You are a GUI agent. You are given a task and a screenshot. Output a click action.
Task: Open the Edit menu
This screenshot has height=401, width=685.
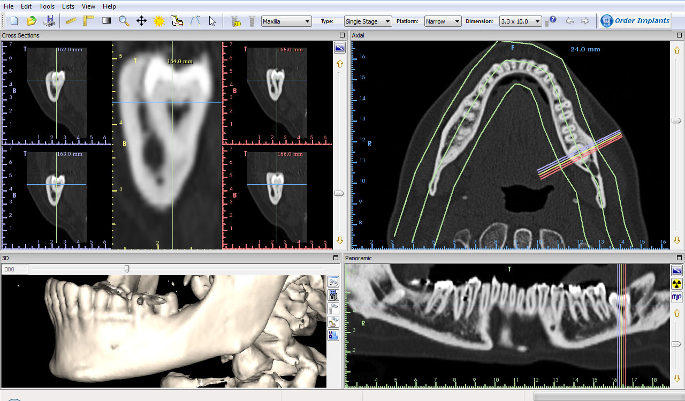(x=26, y=7)
